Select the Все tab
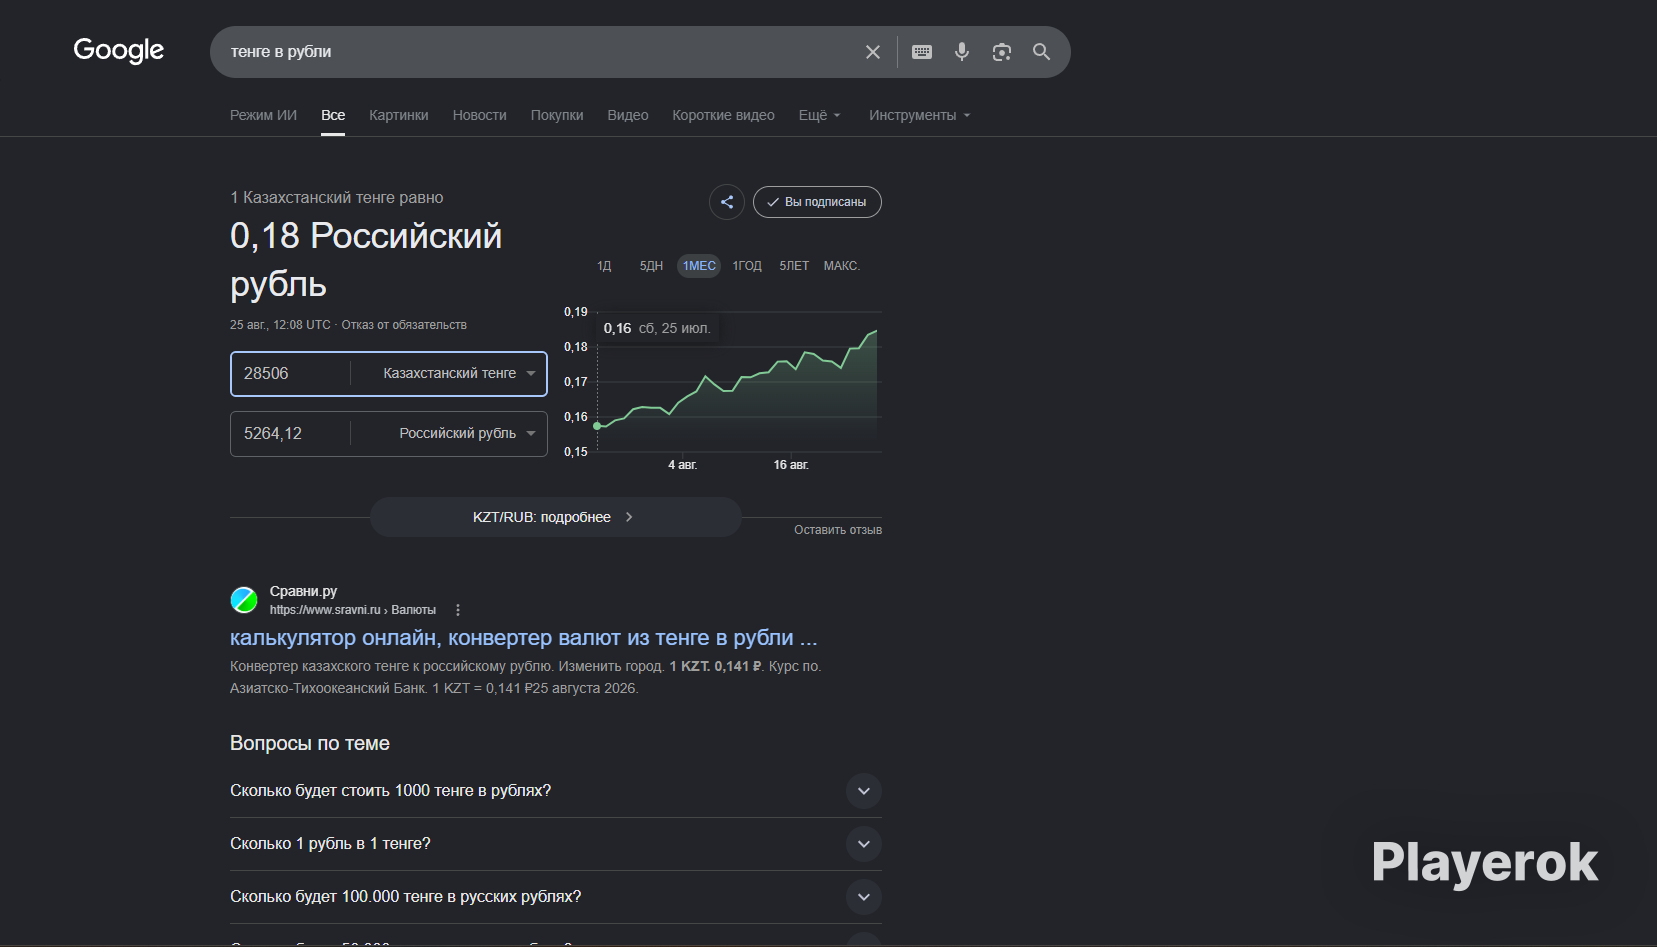This screenshot has height=947, width=1657. click(333, 115)
